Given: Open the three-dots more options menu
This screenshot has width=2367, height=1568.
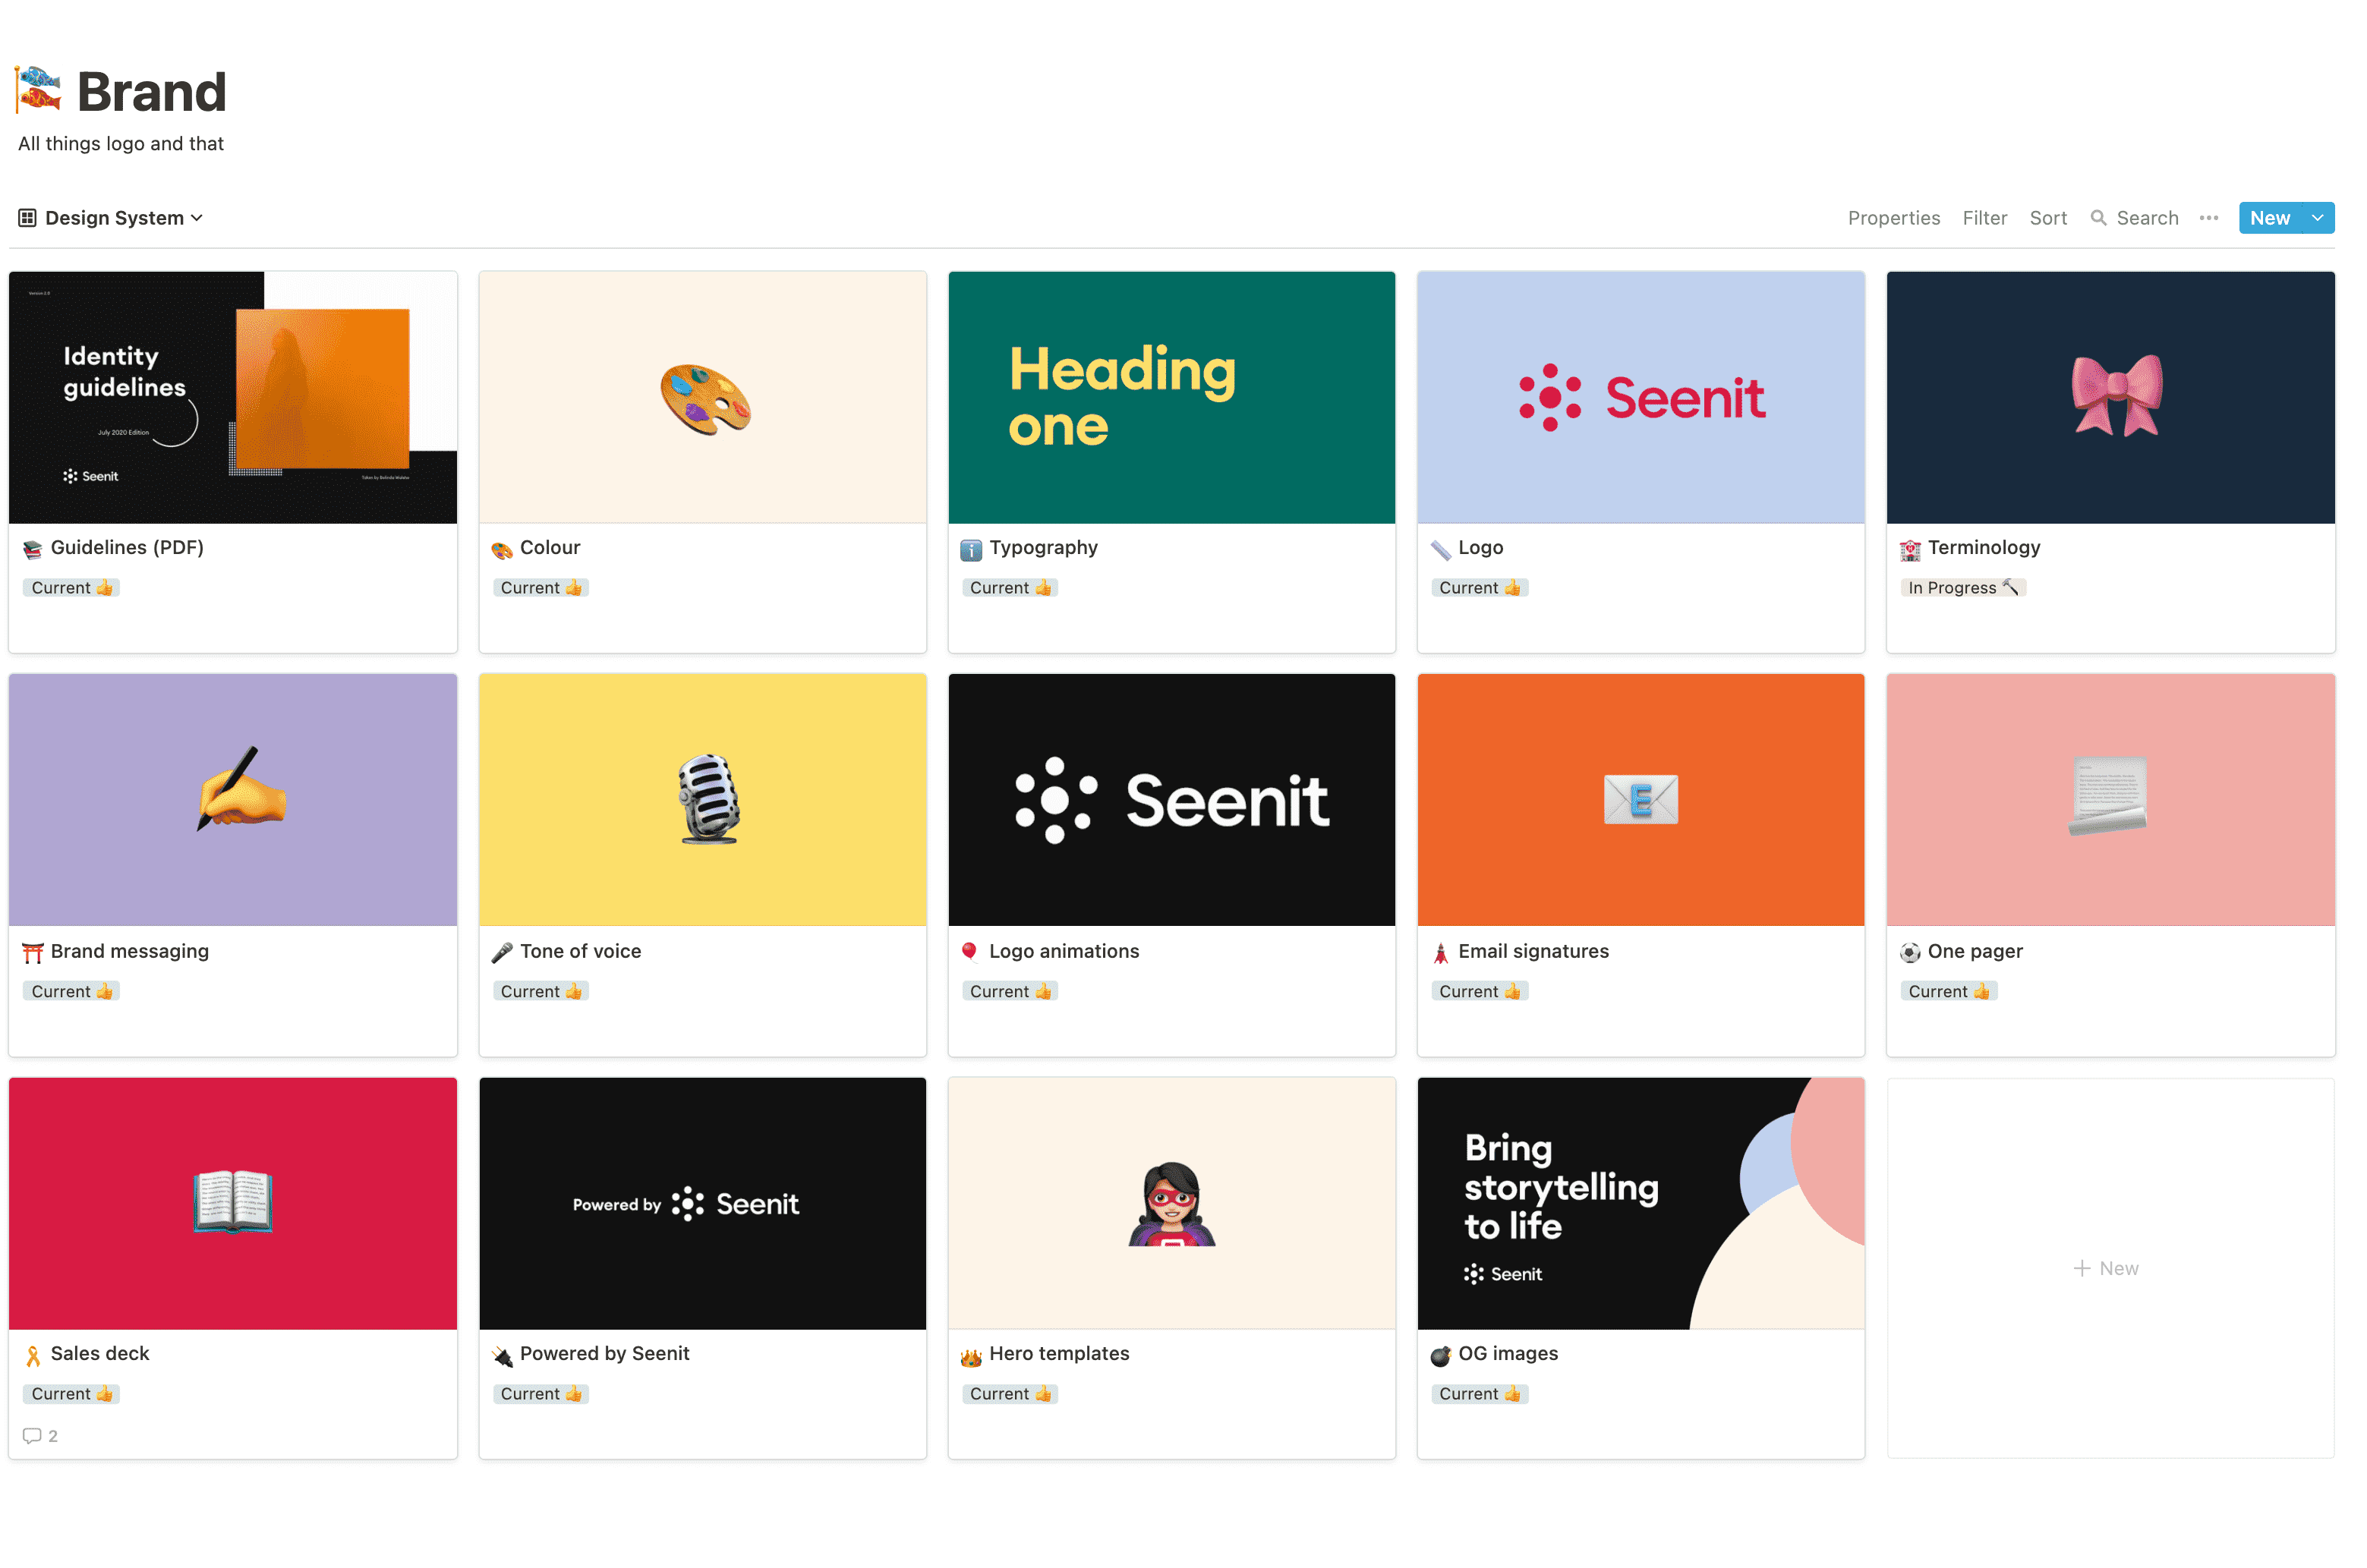Looking at the screenshot, I should pos(2208,218).
